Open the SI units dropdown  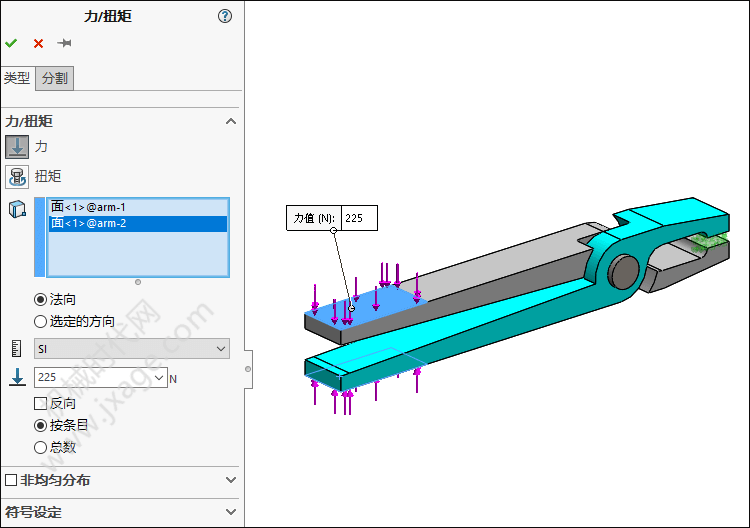click(132, 349)
